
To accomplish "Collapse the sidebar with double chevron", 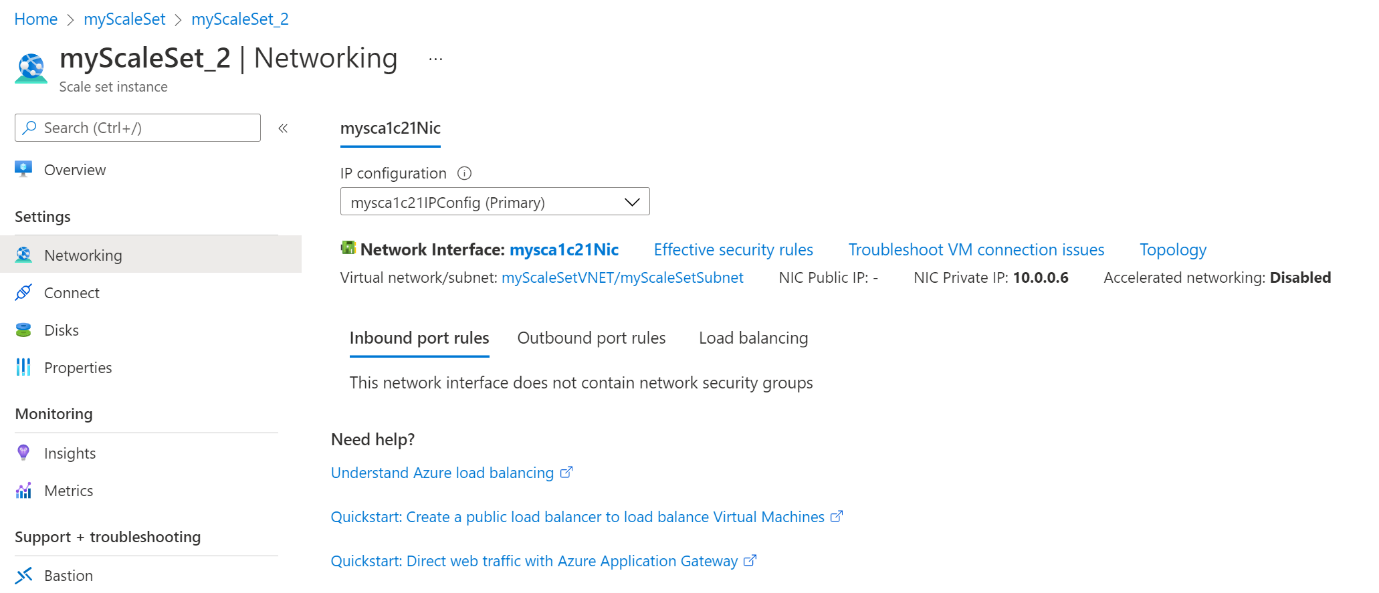I will coord(283,128).
